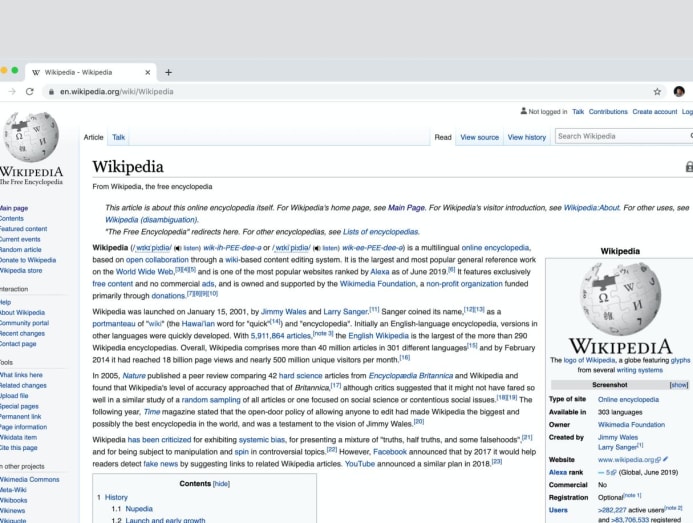Open Random article sidebar link

20,250
